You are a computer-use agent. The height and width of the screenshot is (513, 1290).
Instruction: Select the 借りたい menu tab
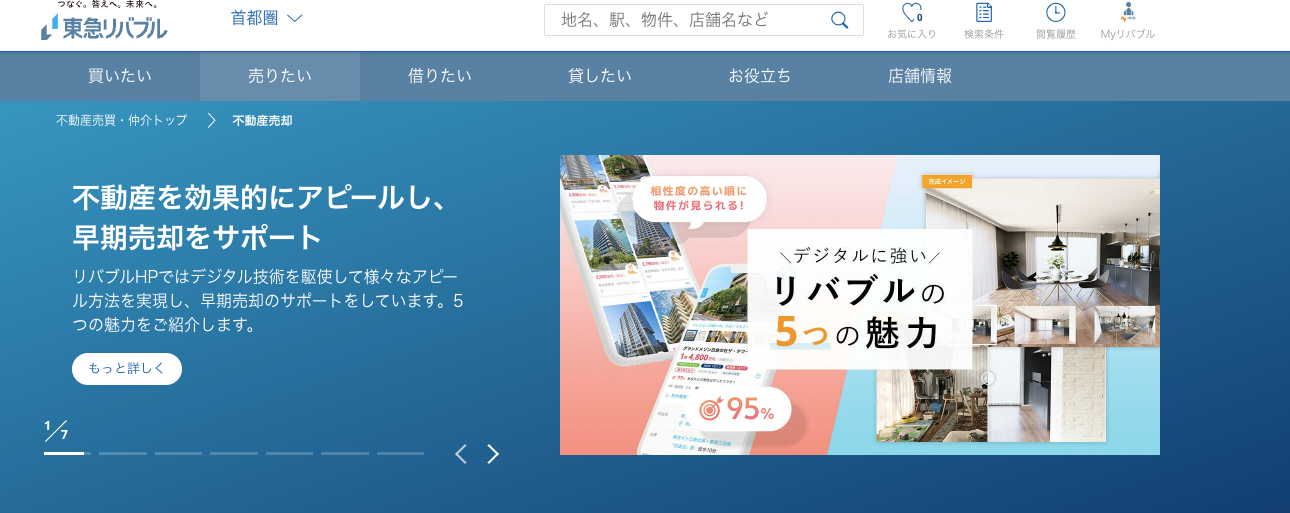[x=440, y=76]
